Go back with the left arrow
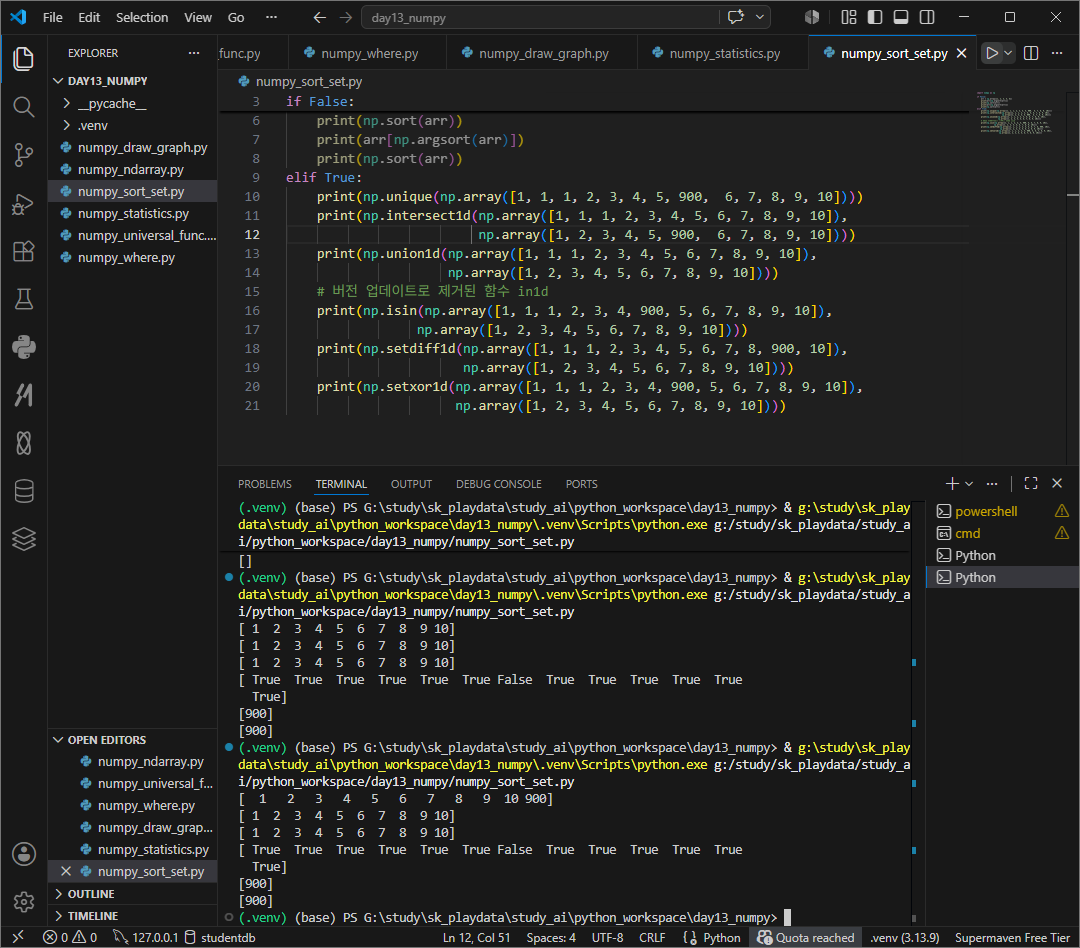The image size is (1080, 948). point(320,17)
